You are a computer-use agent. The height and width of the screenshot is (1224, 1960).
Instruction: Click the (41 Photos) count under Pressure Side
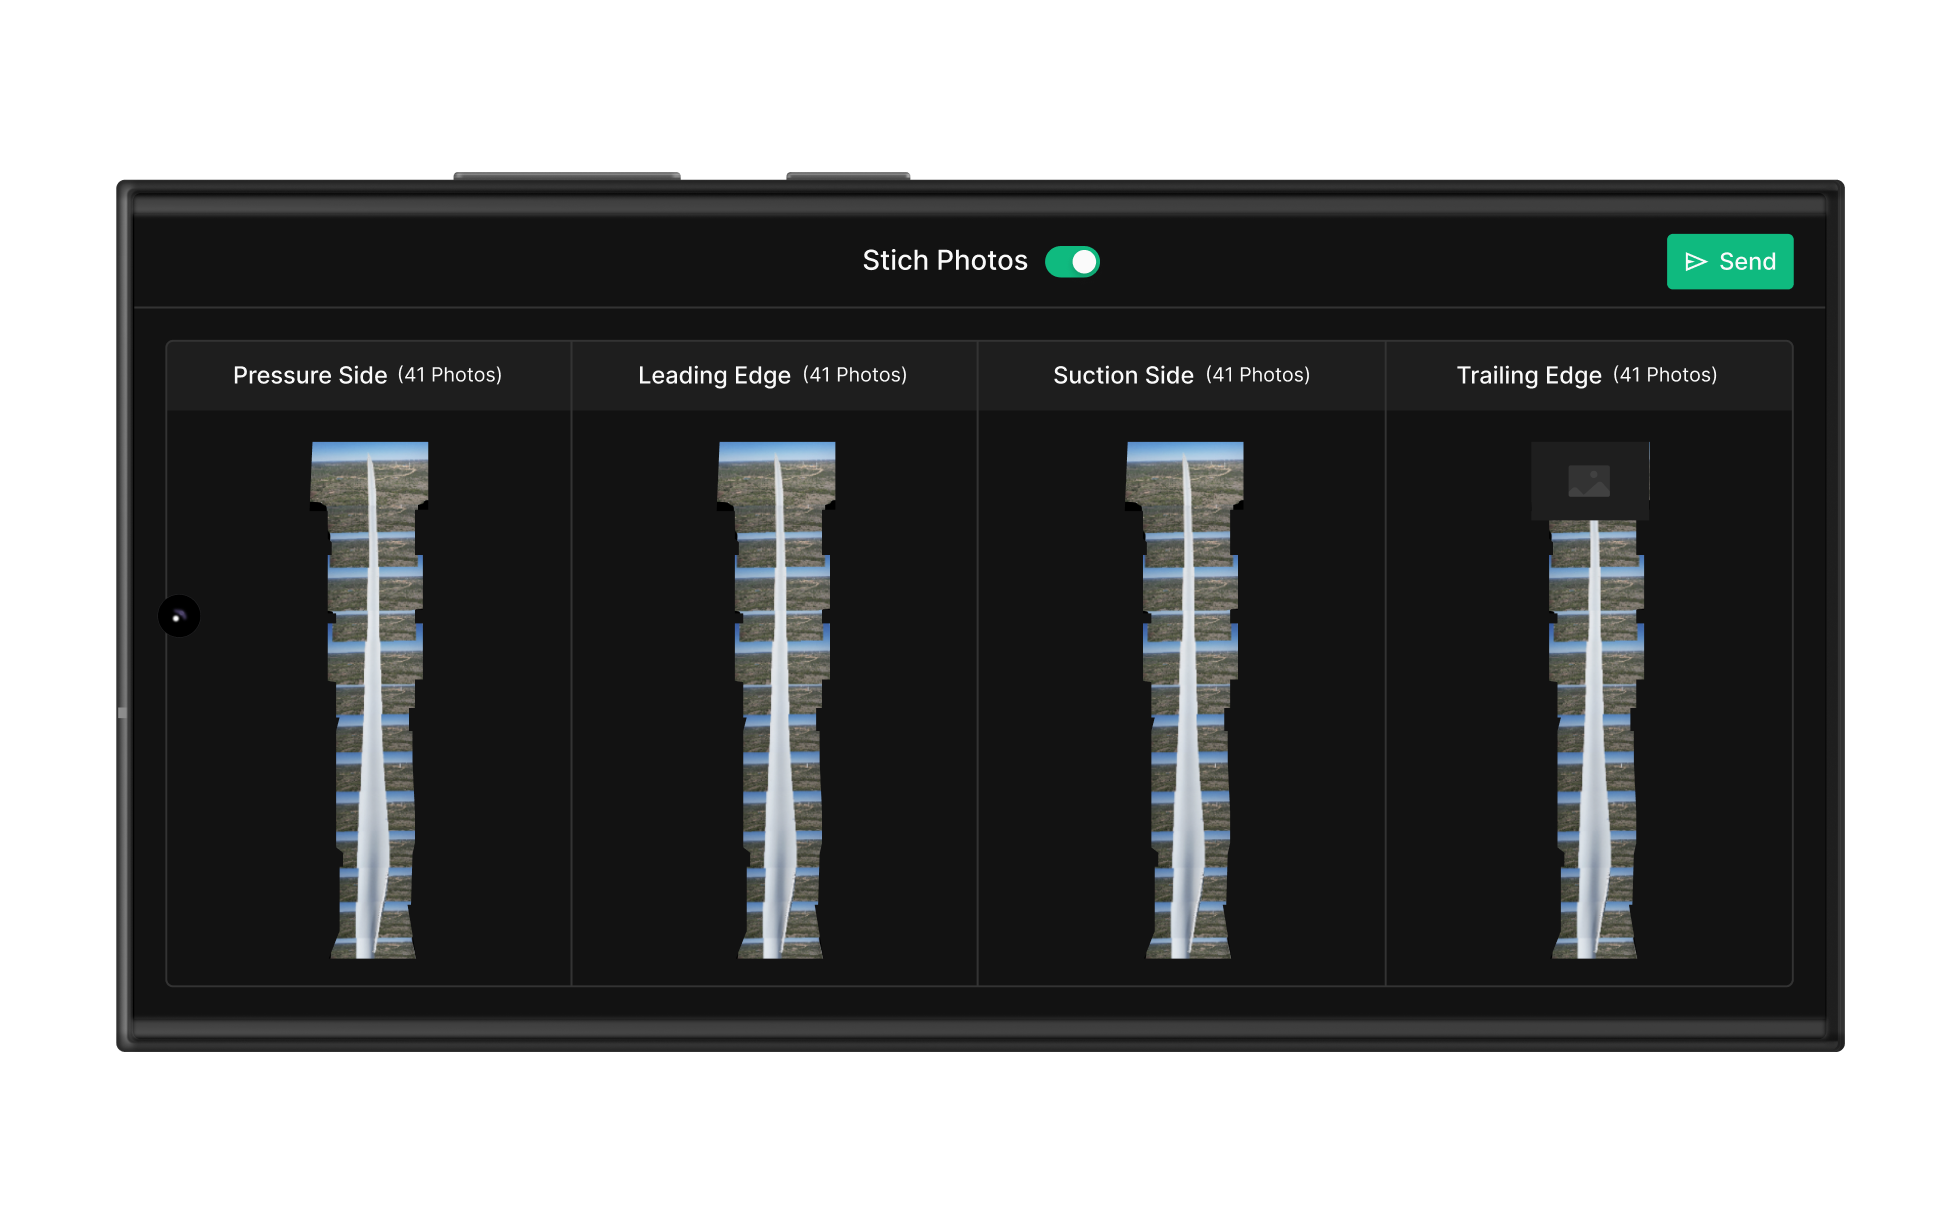451,375
